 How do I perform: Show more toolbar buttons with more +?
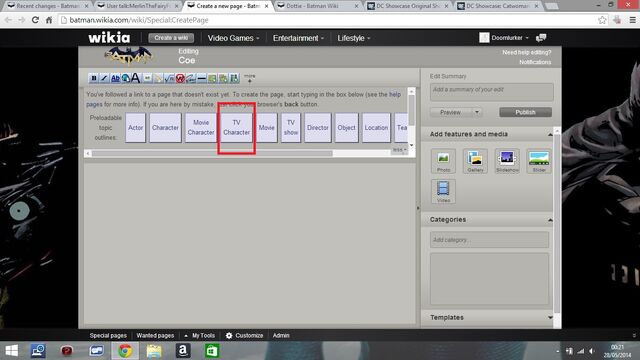249,78
